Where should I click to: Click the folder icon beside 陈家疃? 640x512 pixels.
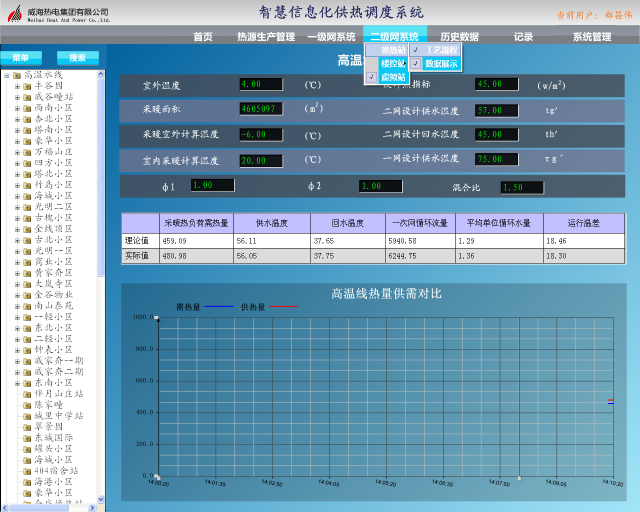pyautogui.click(x=27, y=405)
